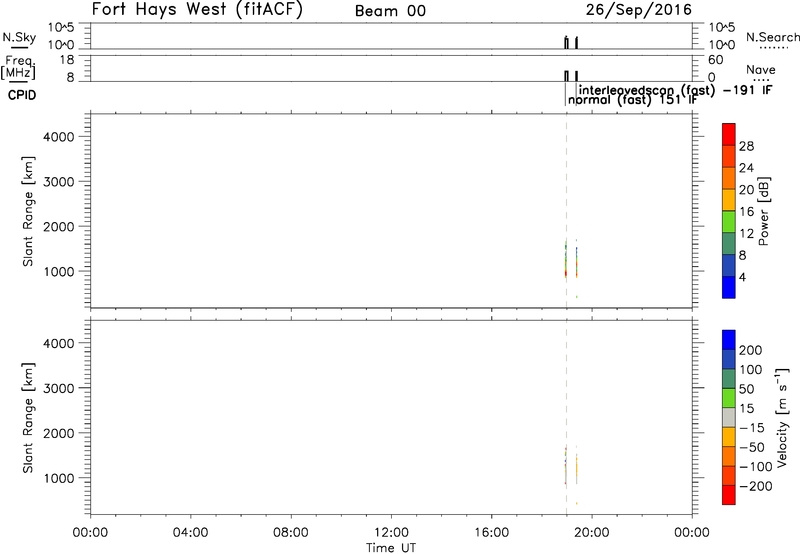Click the blue bottom of Power colorbar
This screenshot has height=554, width=800.
(x=729, y=287)
